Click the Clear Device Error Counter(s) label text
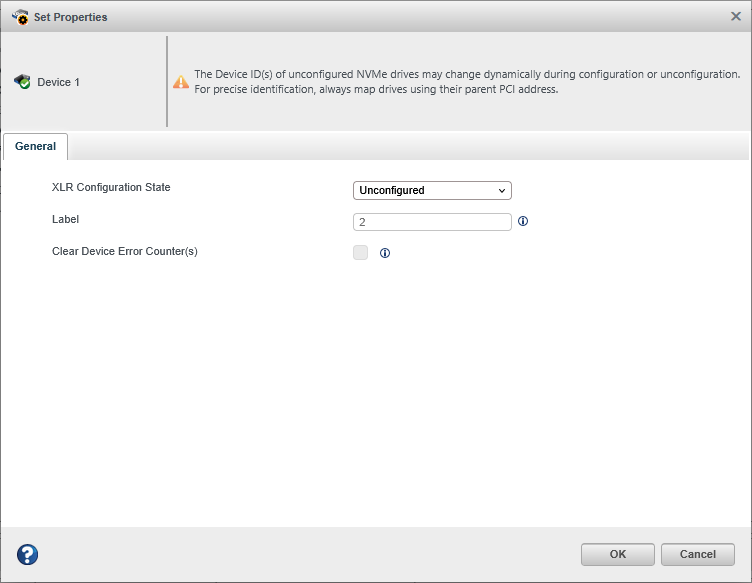The image size is (752, 583). coord(125,251)
